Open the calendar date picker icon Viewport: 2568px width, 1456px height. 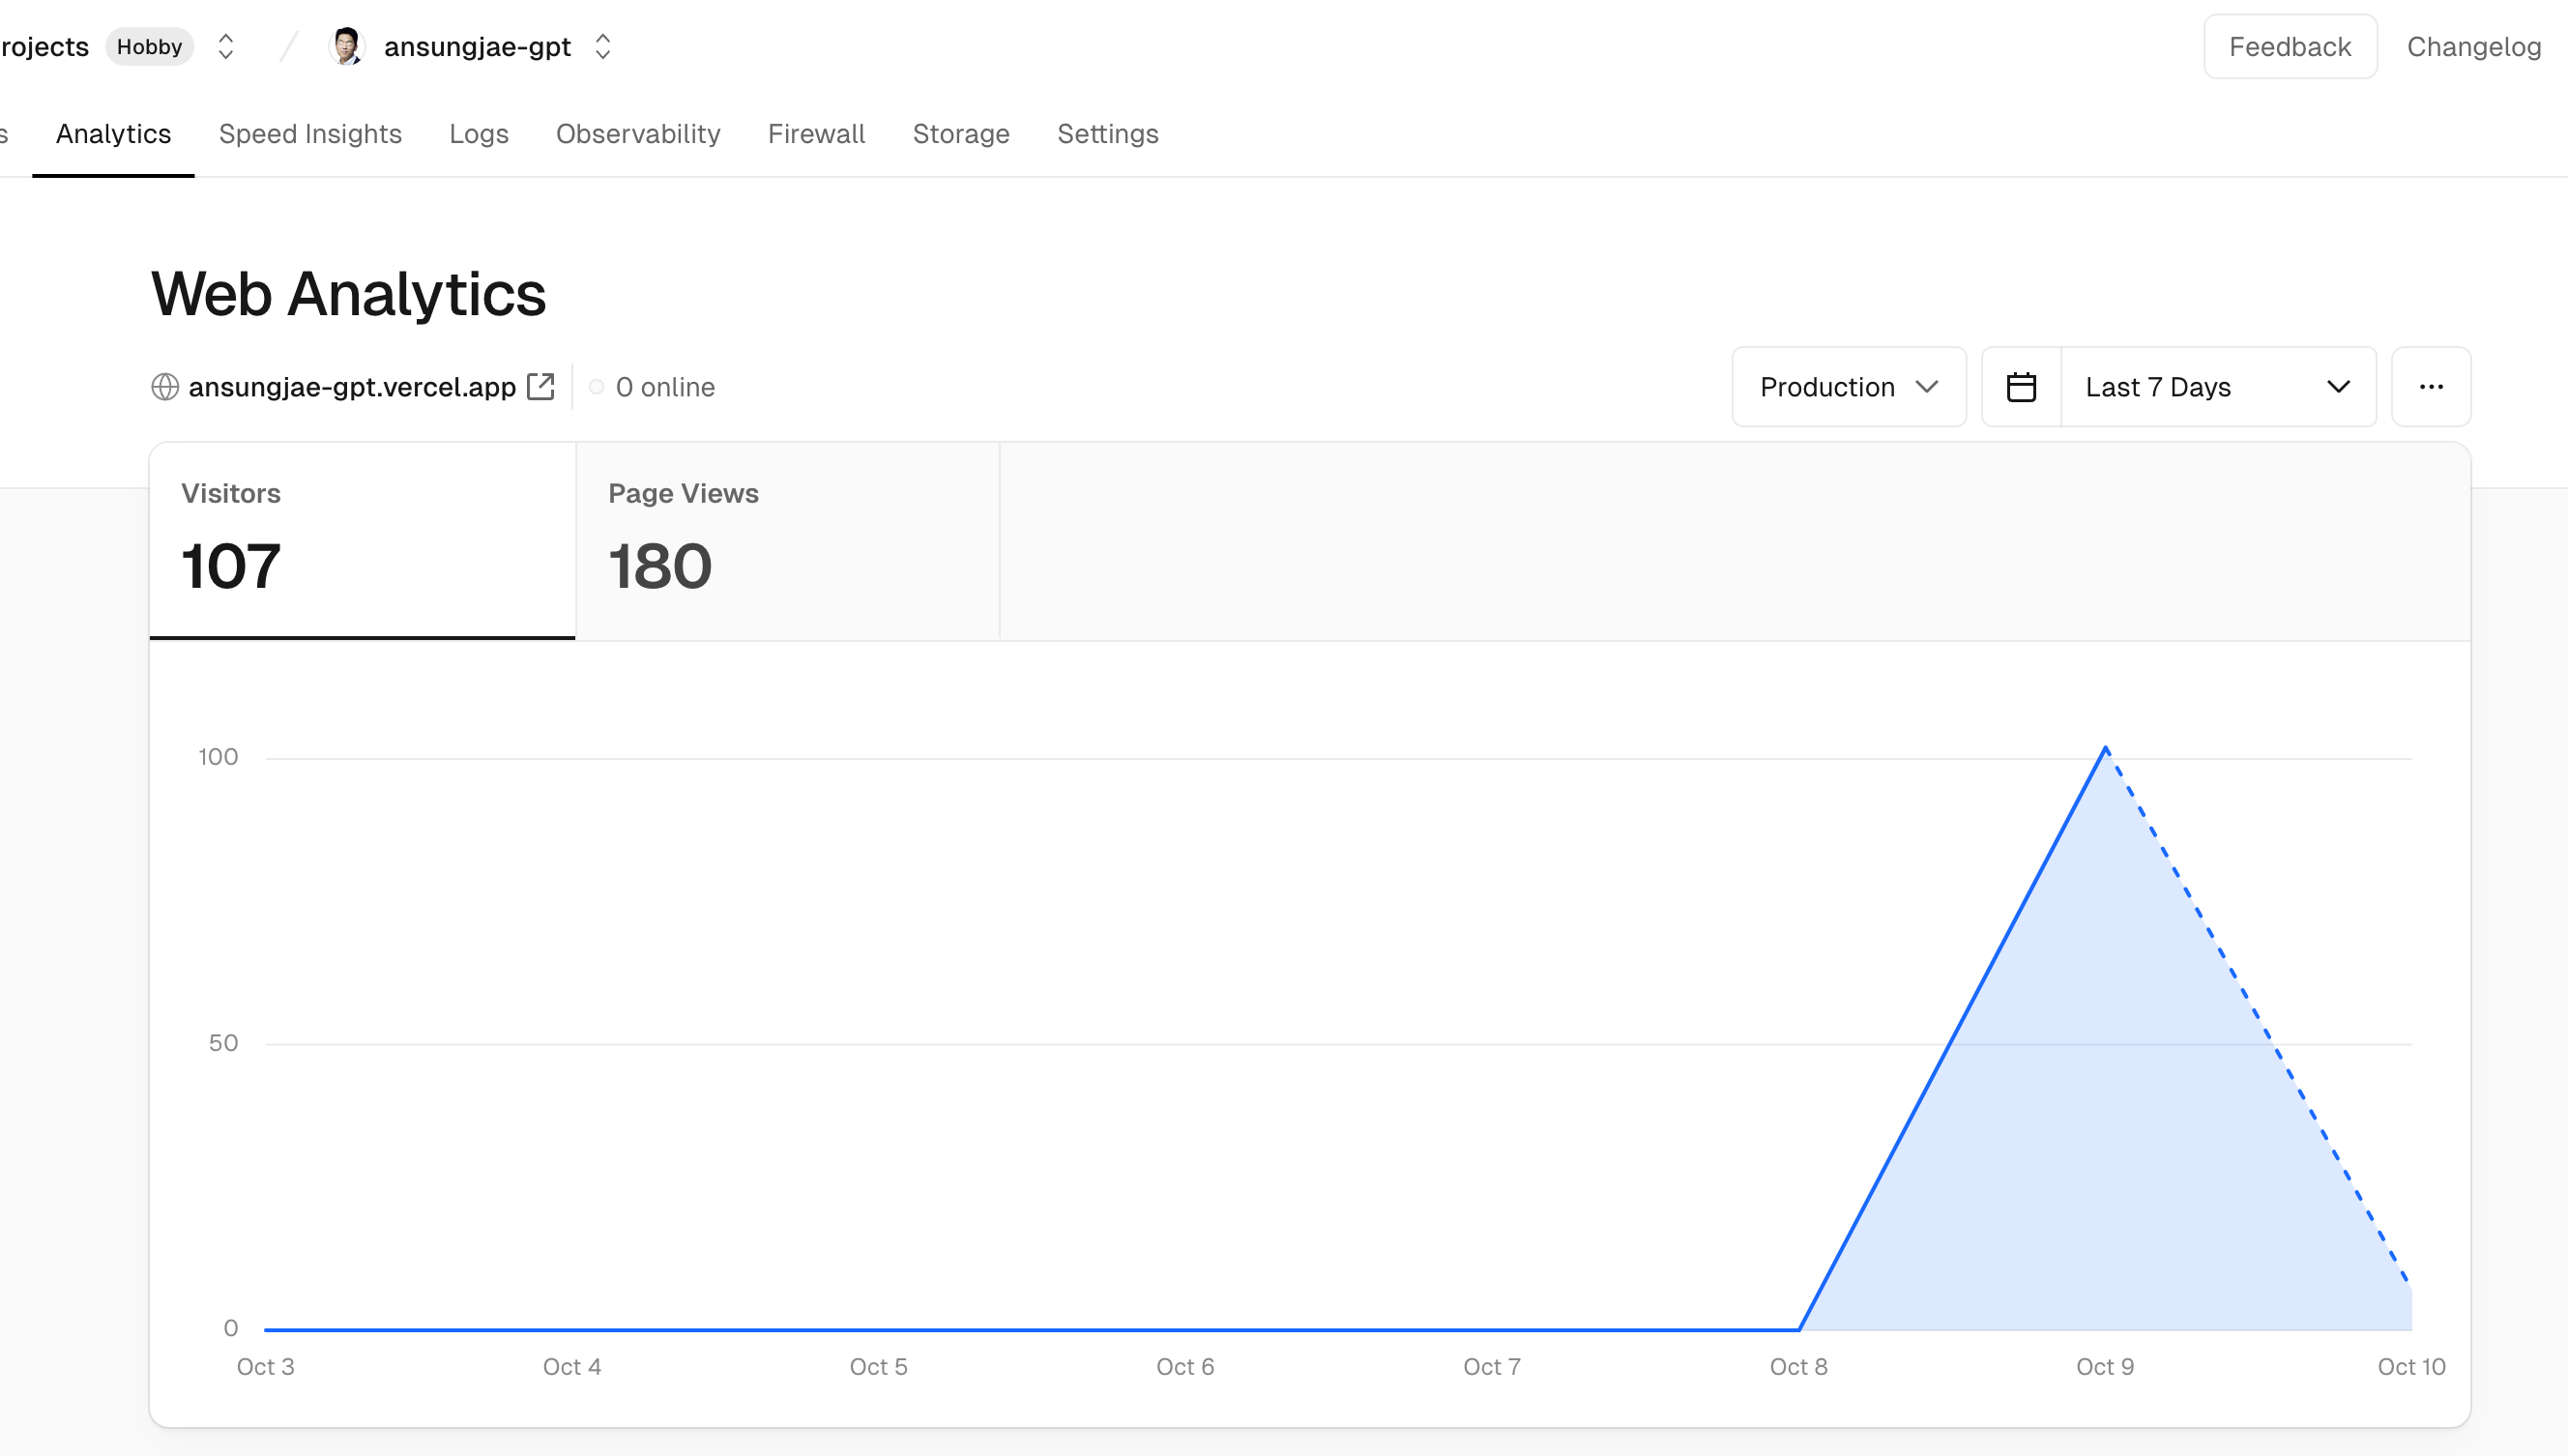[x=2021, y=387]
